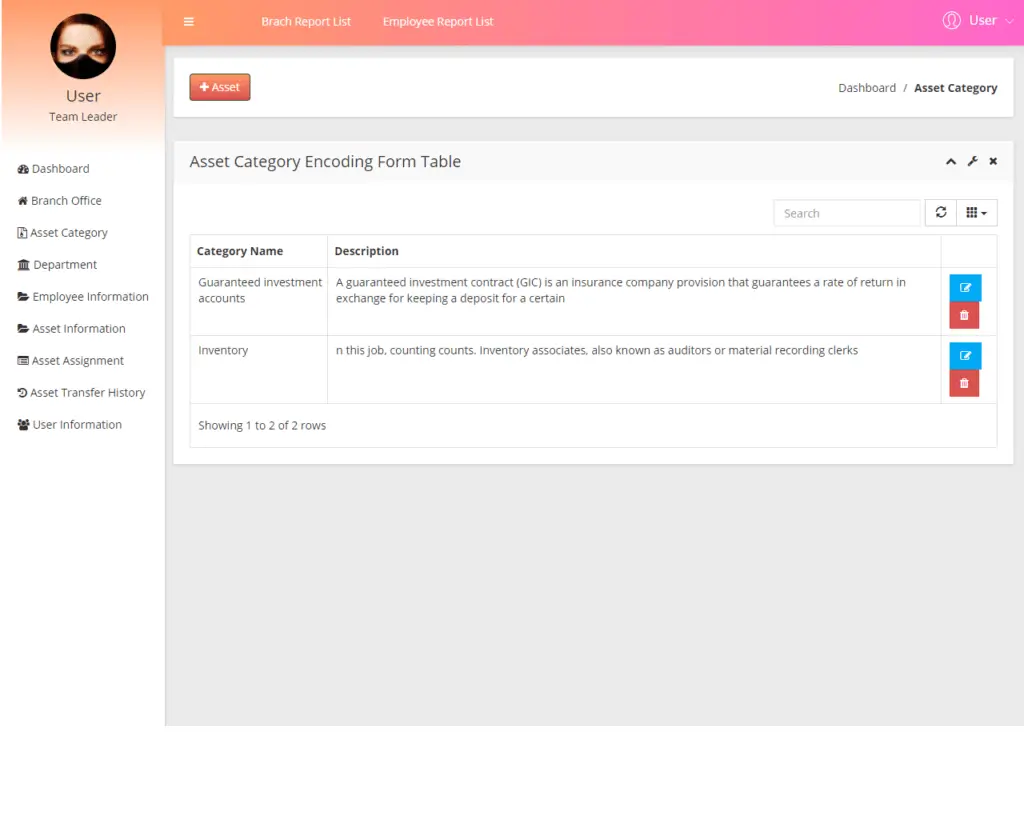This screenshot has height=819, width=1024.
Task: Open the Dashboard sidebar item
Action: pos(59,168)
